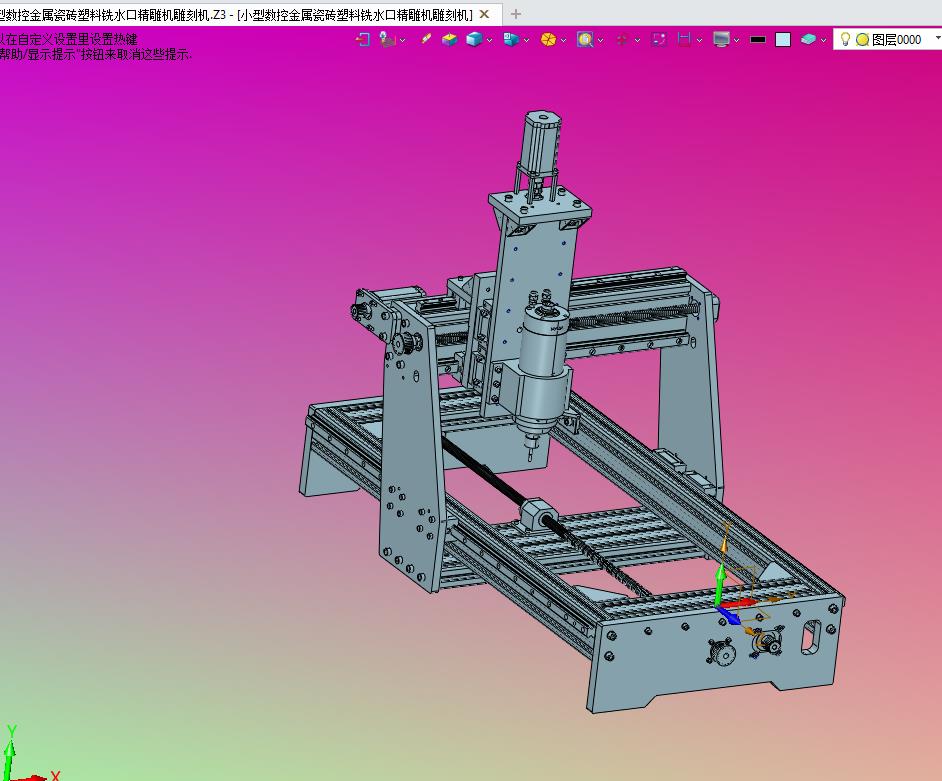Toggle the layer light bulb visibility
942x781 pixels.
coord(845,39)
